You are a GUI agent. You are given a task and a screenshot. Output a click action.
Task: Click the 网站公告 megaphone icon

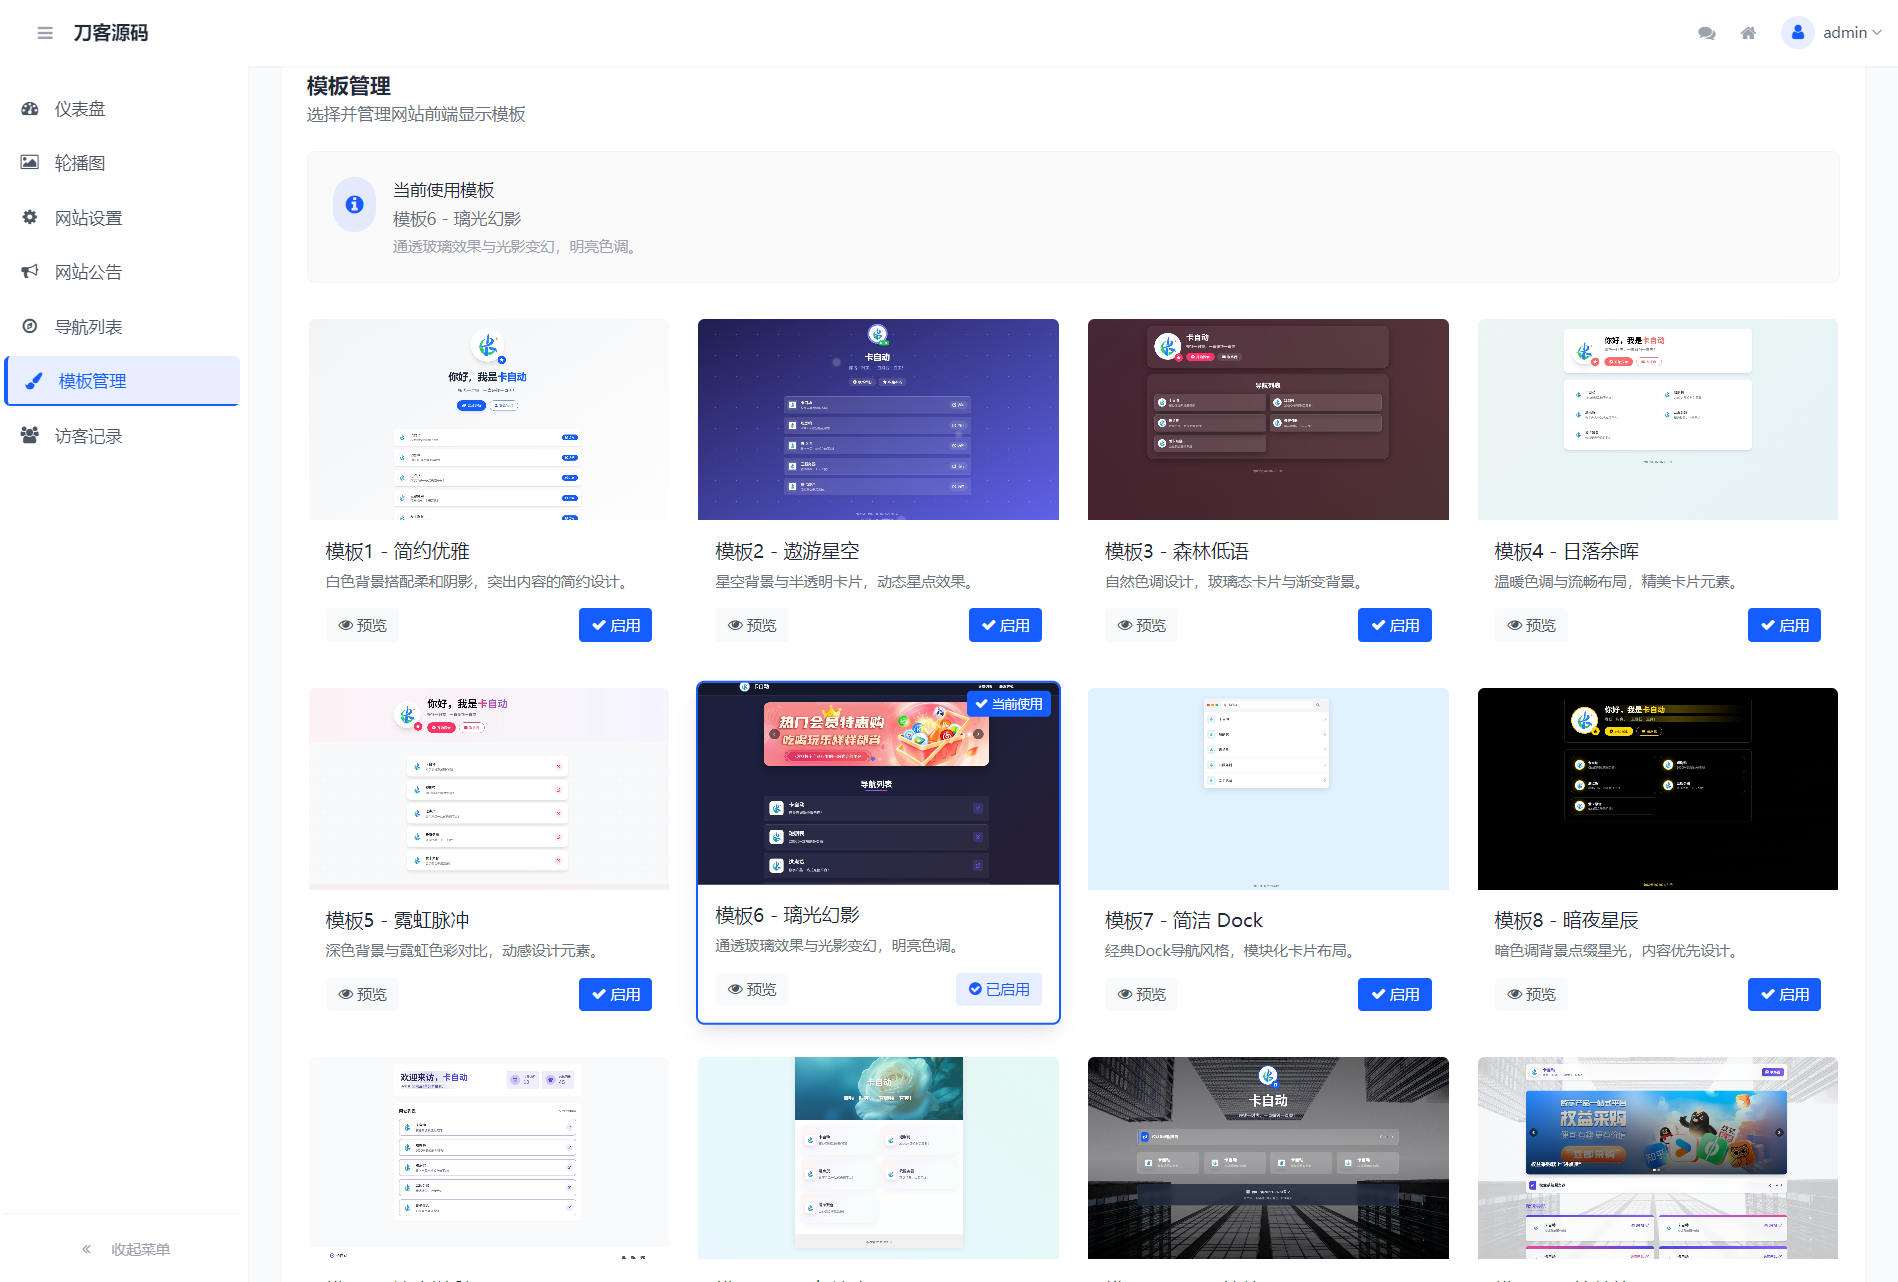point(29,271)
